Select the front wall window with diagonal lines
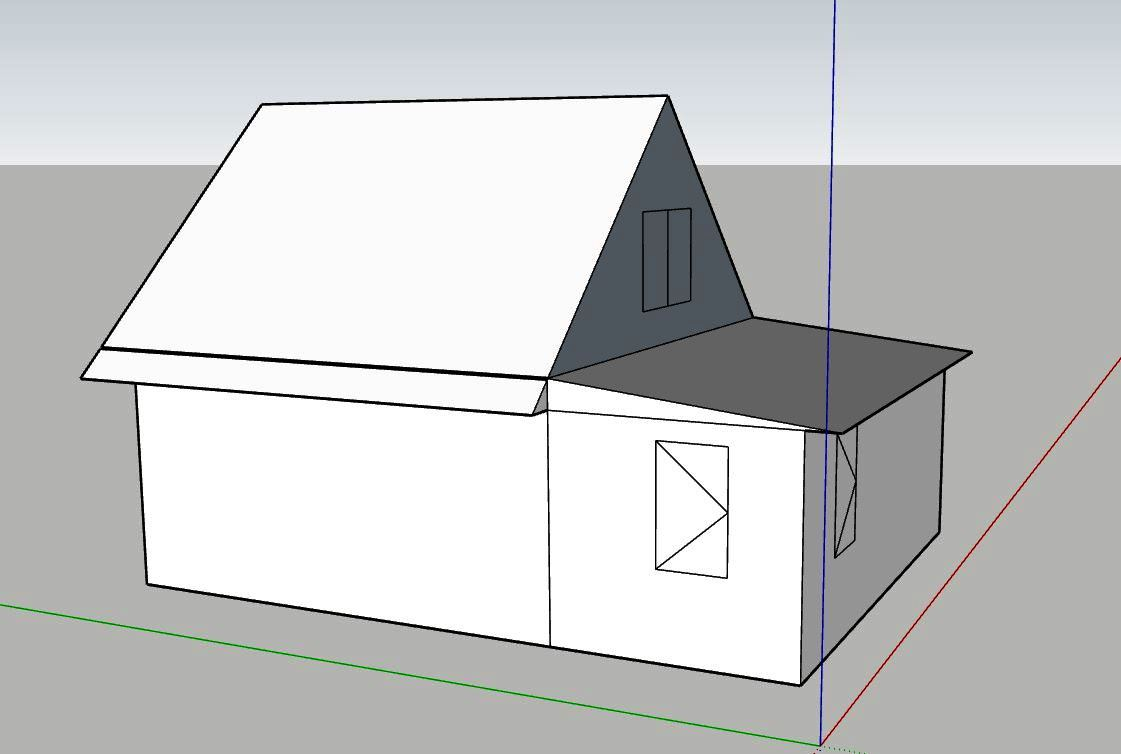The width and height of the screenshot is (1121, 754). [x=691, y=509]
